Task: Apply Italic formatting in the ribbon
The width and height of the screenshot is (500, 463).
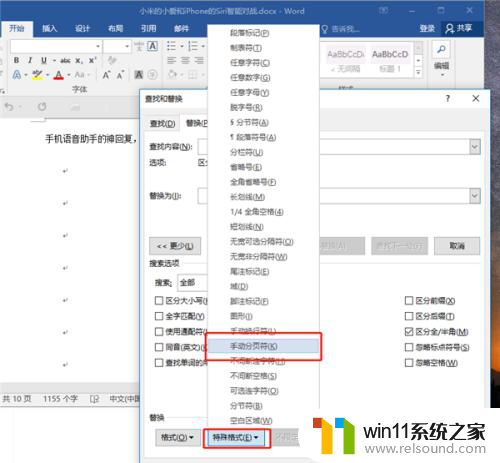Action: pyautogui.click(x=30, y=60)
